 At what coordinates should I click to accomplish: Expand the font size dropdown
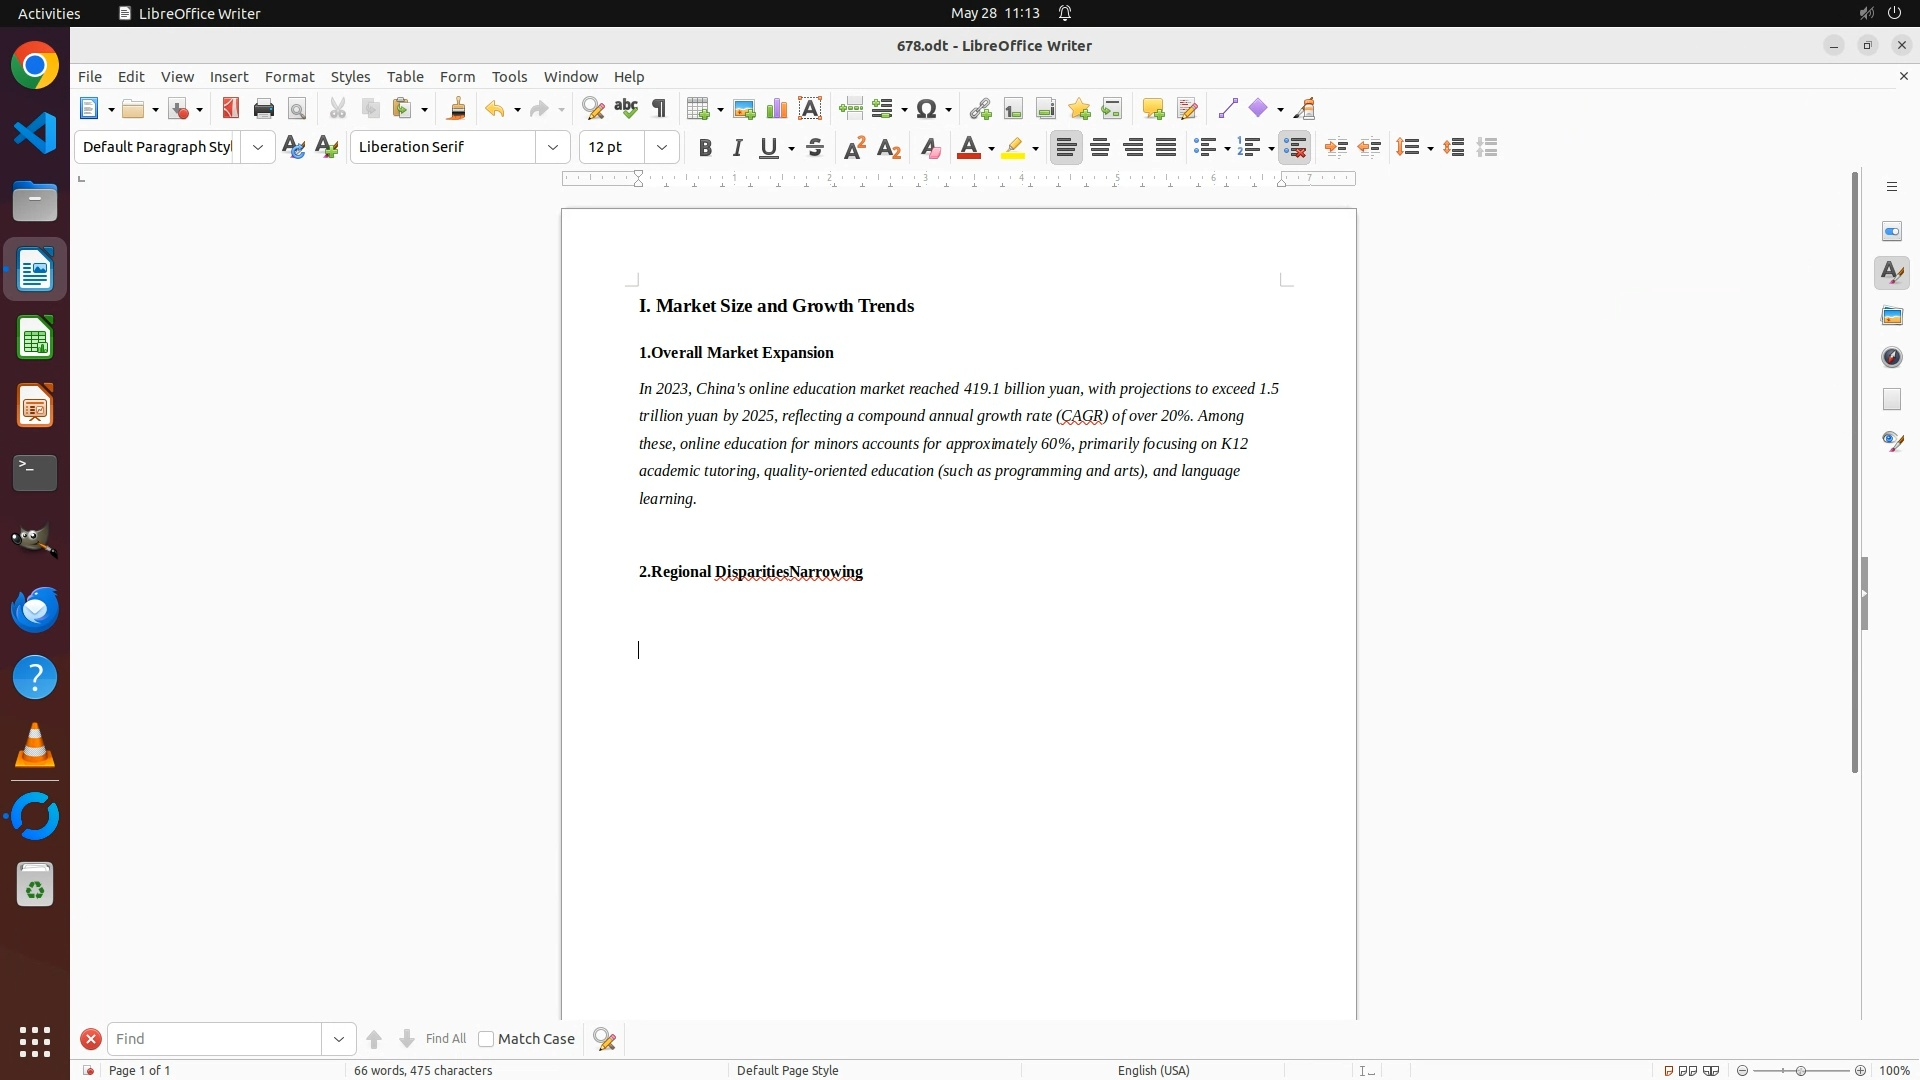(x=661, y=147)
